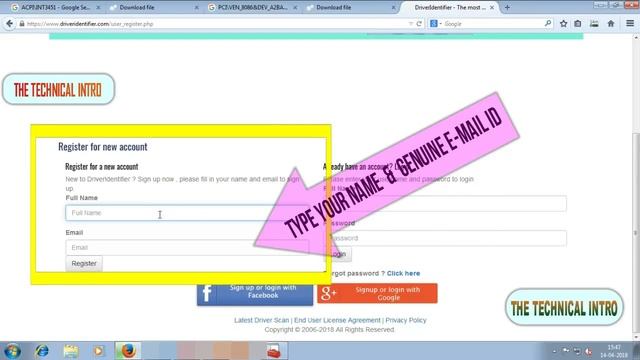Open the network tray icon
This screenshot has height=360, width=640.
(x=577, y=351)
